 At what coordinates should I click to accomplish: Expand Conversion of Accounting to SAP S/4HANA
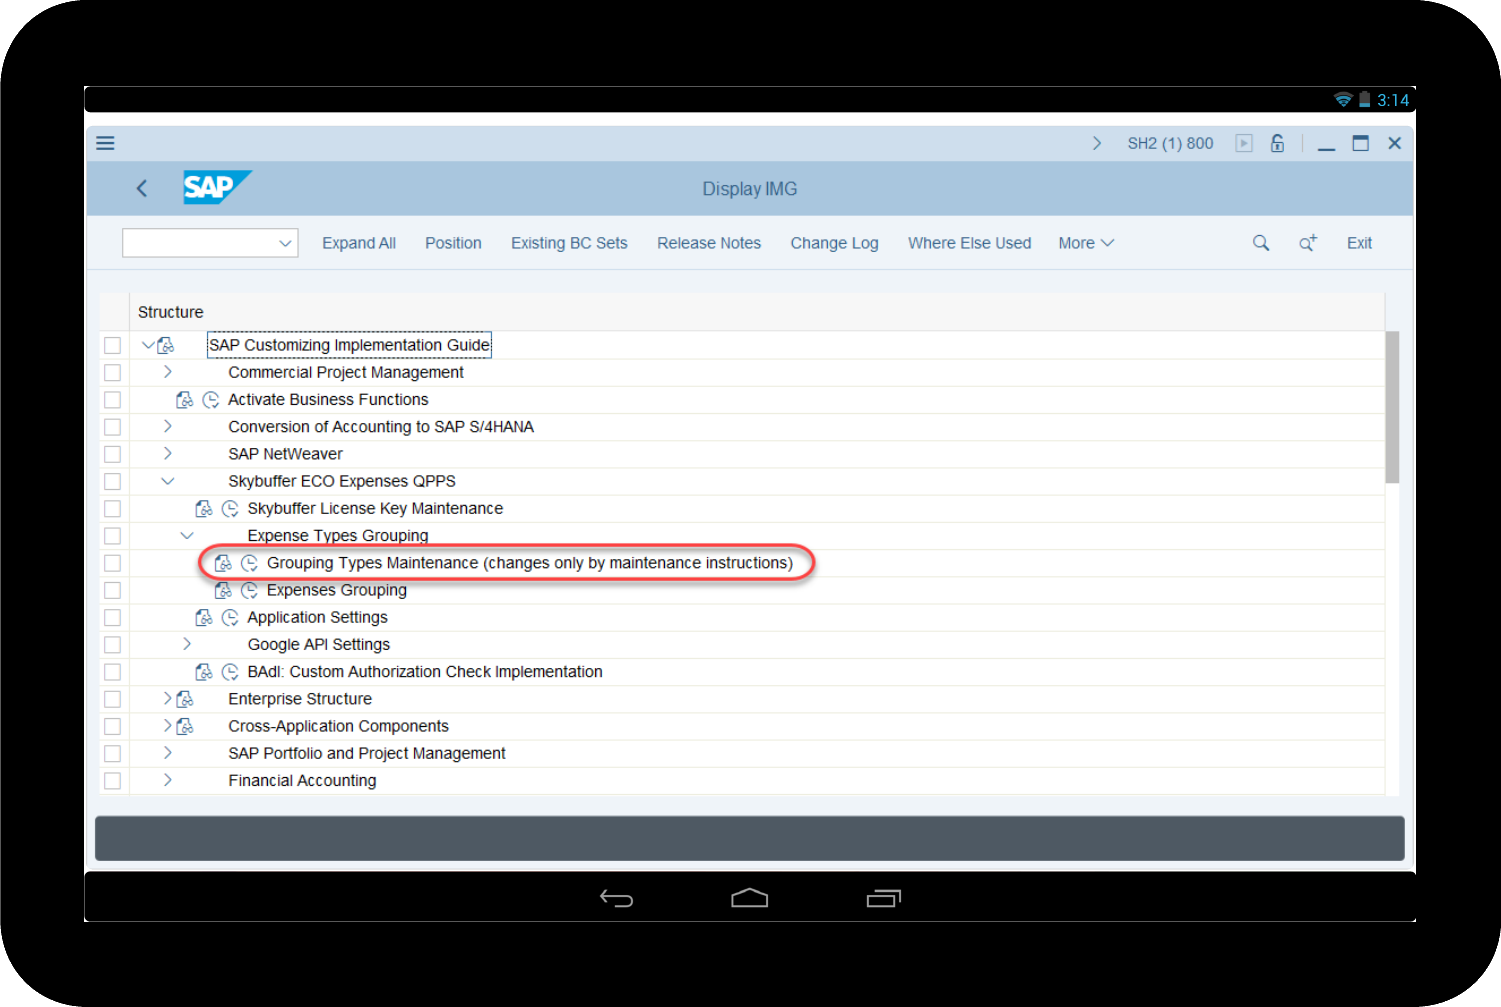(x=168, y=426)
